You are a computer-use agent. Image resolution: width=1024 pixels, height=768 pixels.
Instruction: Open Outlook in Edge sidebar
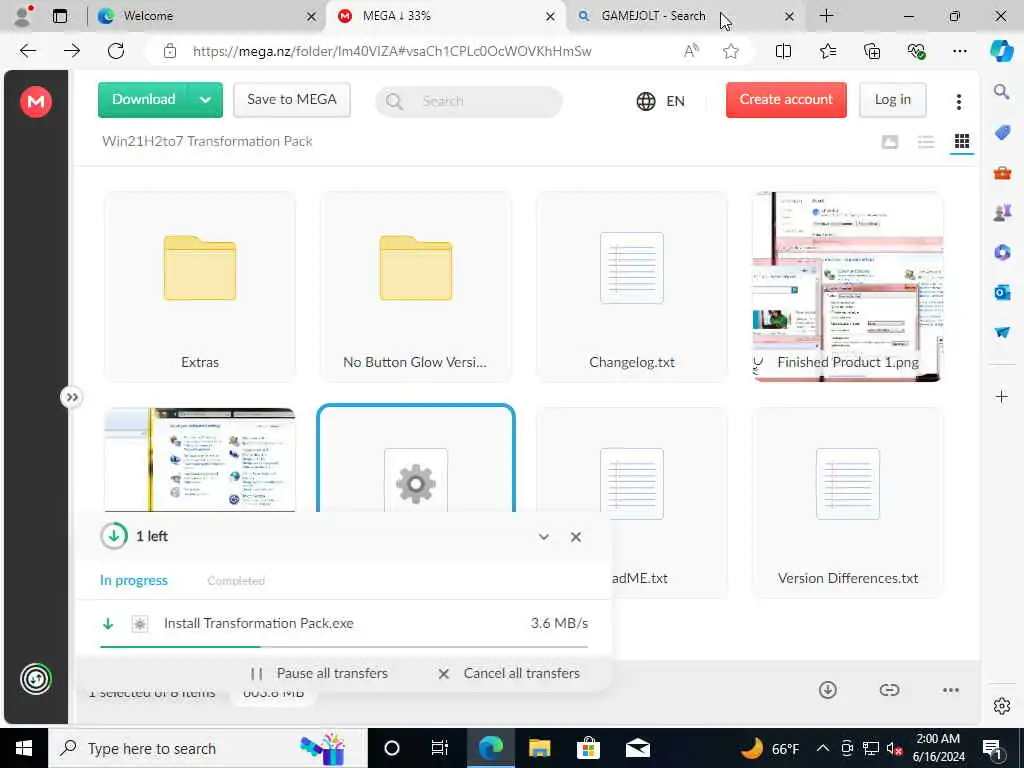coord(1002,292)
